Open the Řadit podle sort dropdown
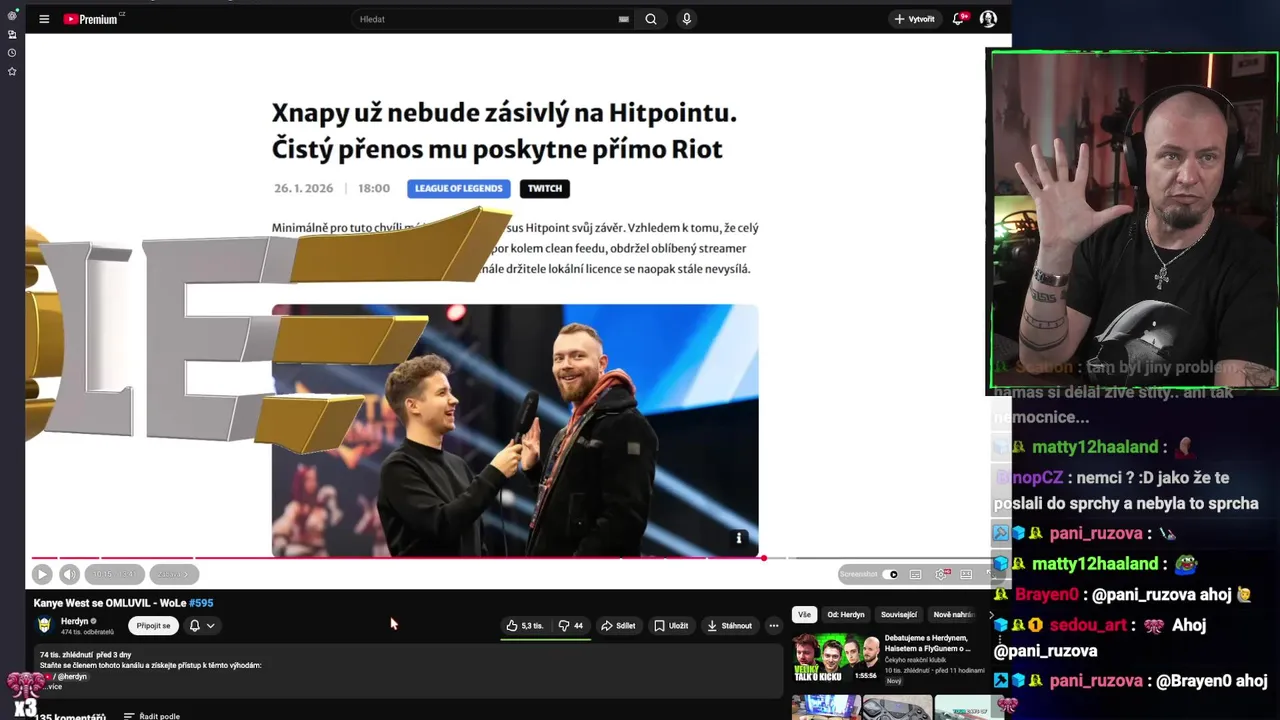Viewport: 1280px width, 720px height. coord(152,716)
